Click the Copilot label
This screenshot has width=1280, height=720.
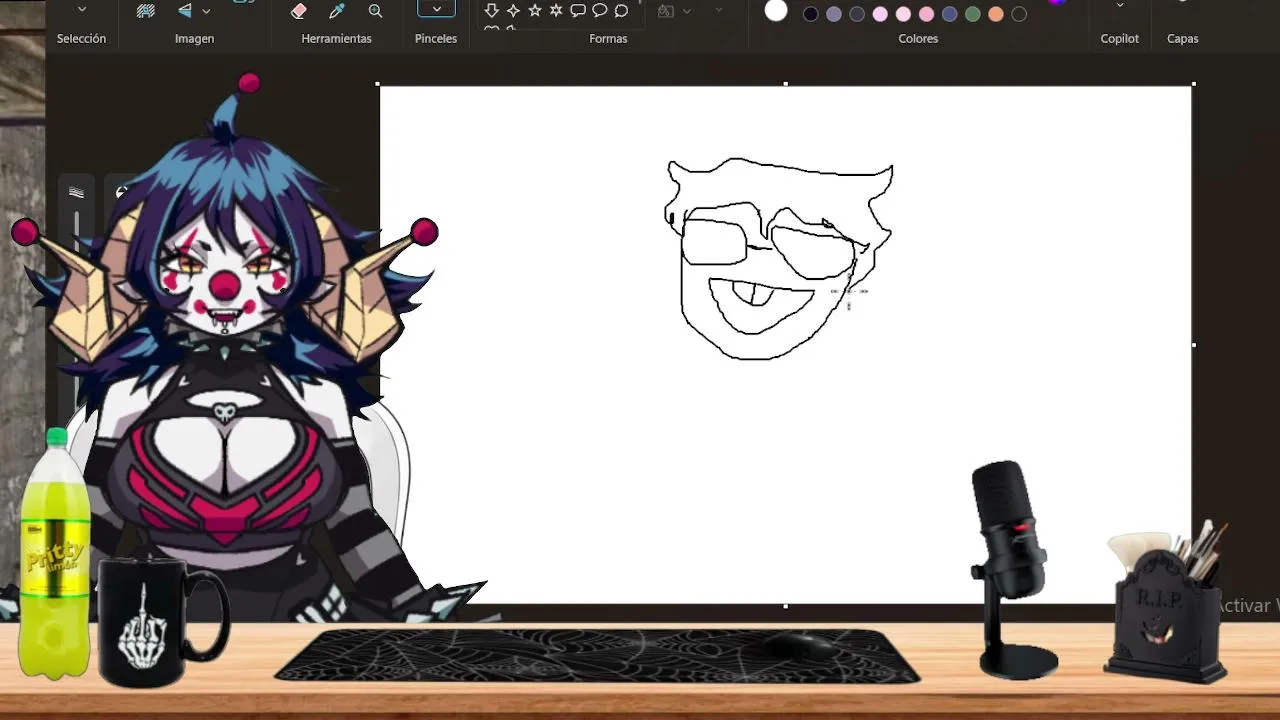(x=1119, y=38)
